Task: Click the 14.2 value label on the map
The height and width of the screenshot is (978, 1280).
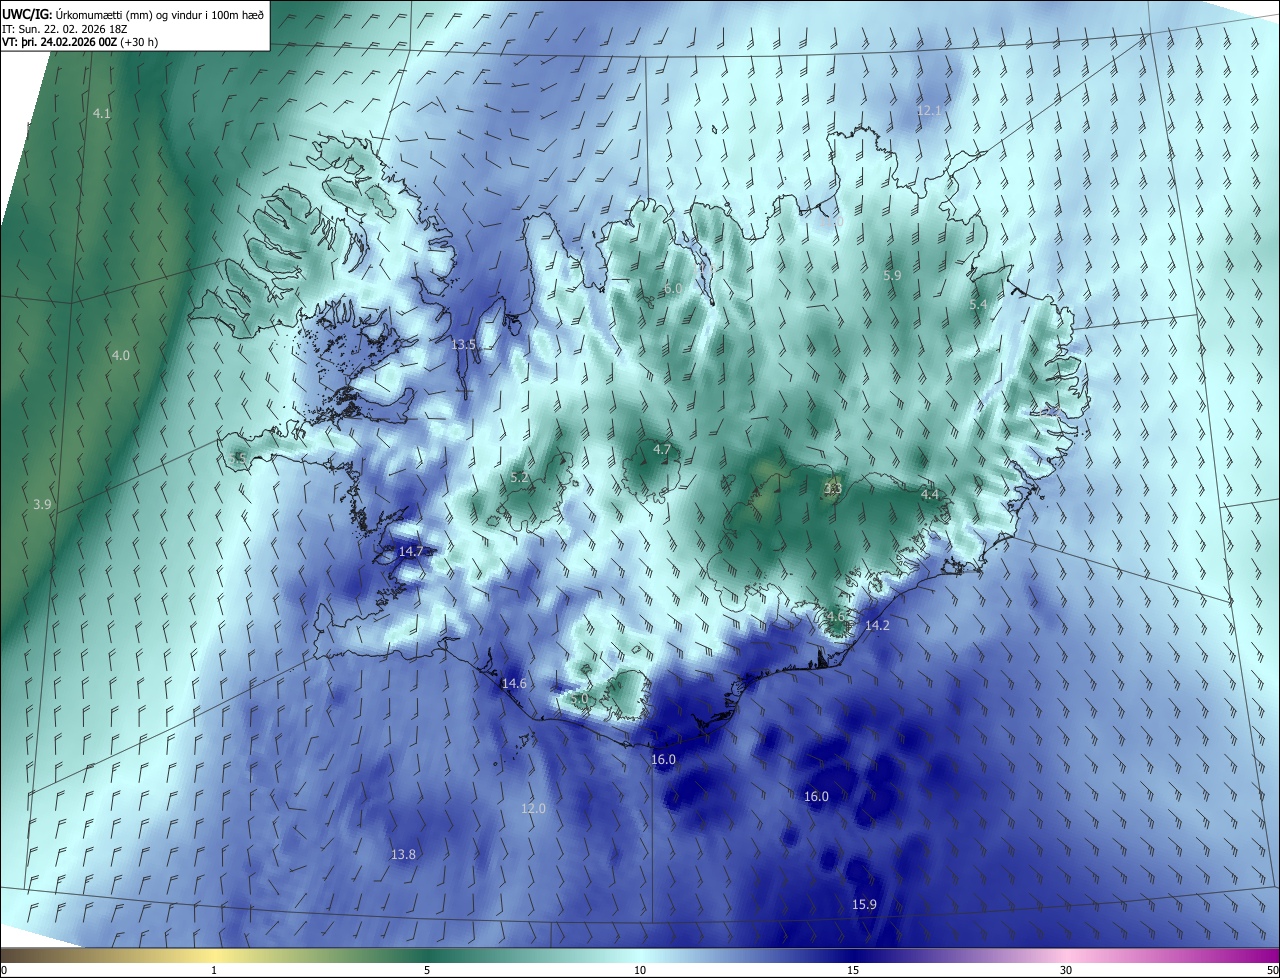Action: 877,626
